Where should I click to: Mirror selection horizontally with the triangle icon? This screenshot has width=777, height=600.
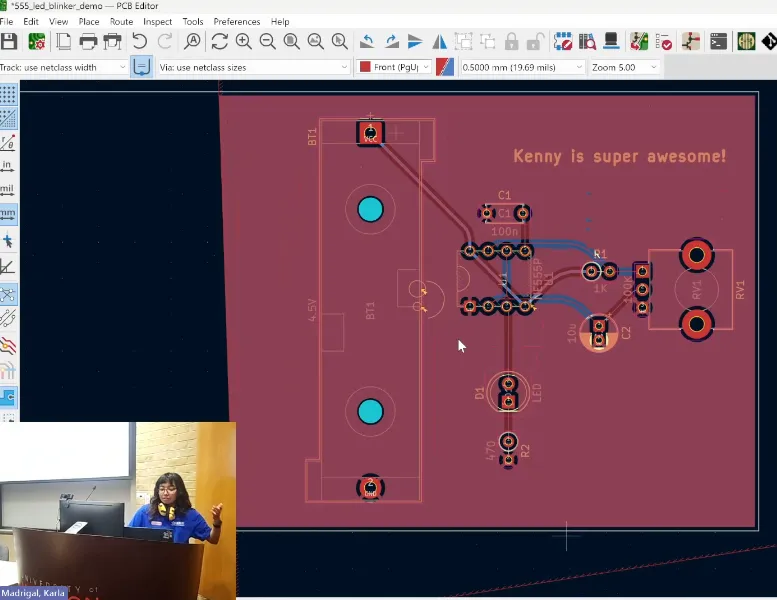point(439,42)
